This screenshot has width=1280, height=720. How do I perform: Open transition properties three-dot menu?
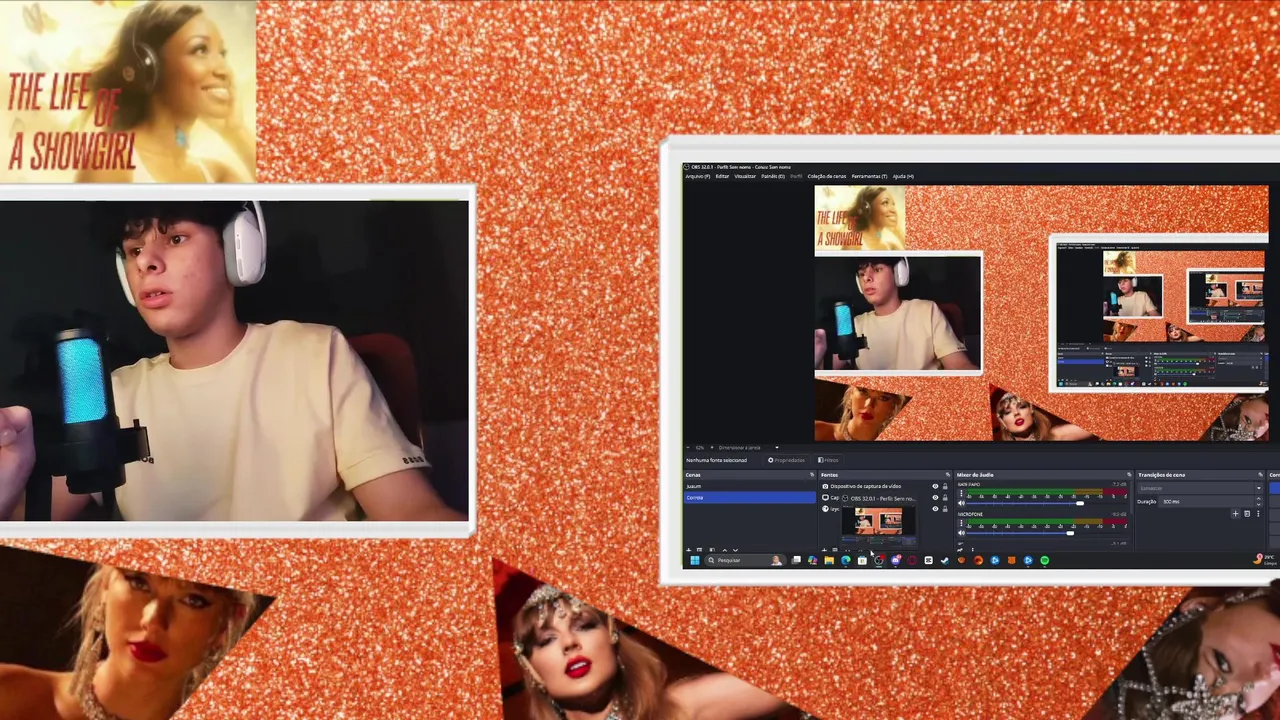tap(1258, 514)
